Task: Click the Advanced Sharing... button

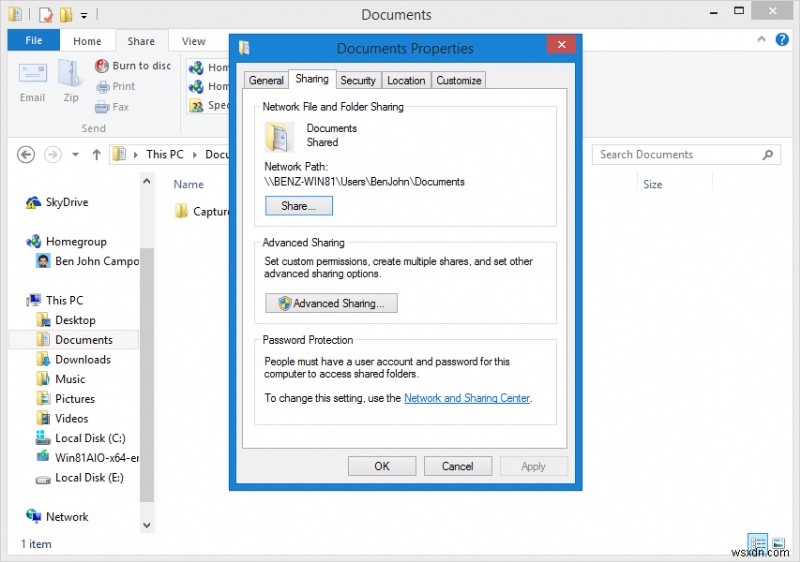Action: point(331,303)
